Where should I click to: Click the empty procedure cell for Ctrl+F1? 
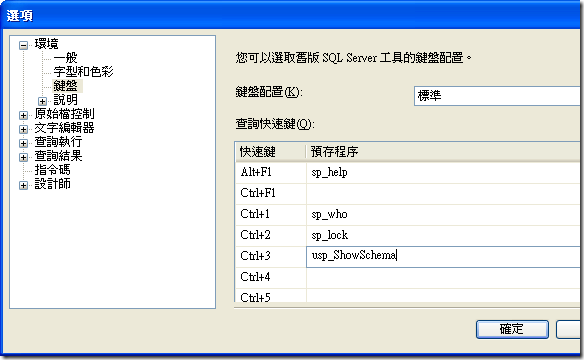443,193
